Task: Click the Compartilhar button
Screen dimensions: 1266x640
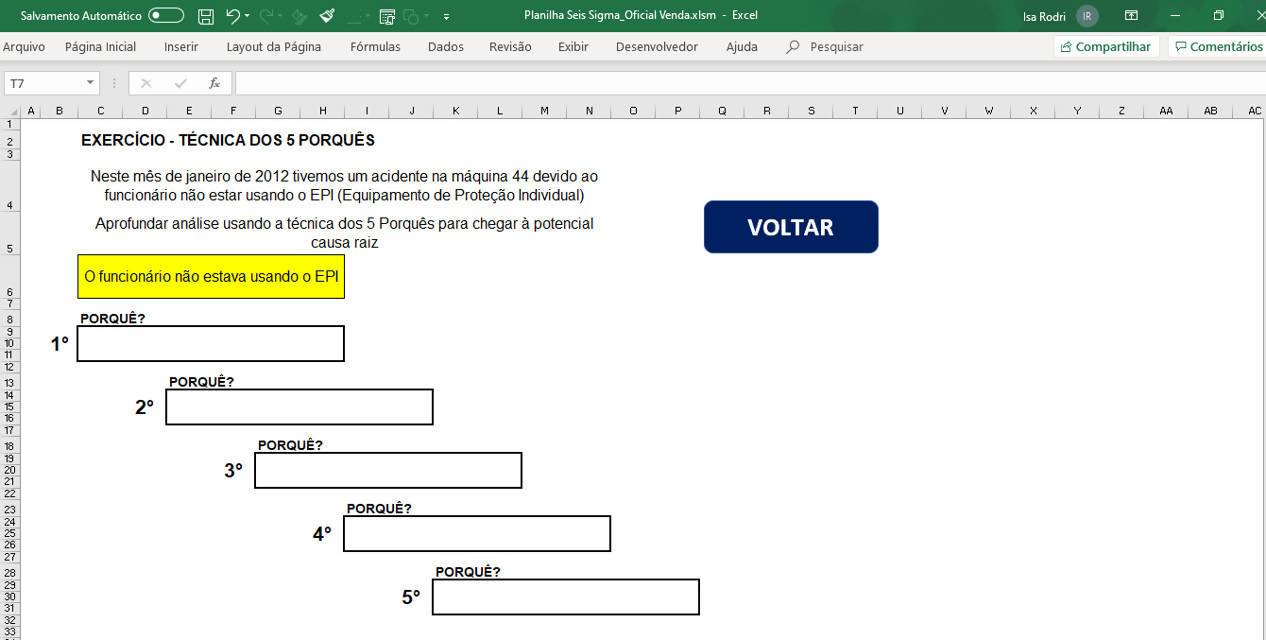Action: point(1105,47)
